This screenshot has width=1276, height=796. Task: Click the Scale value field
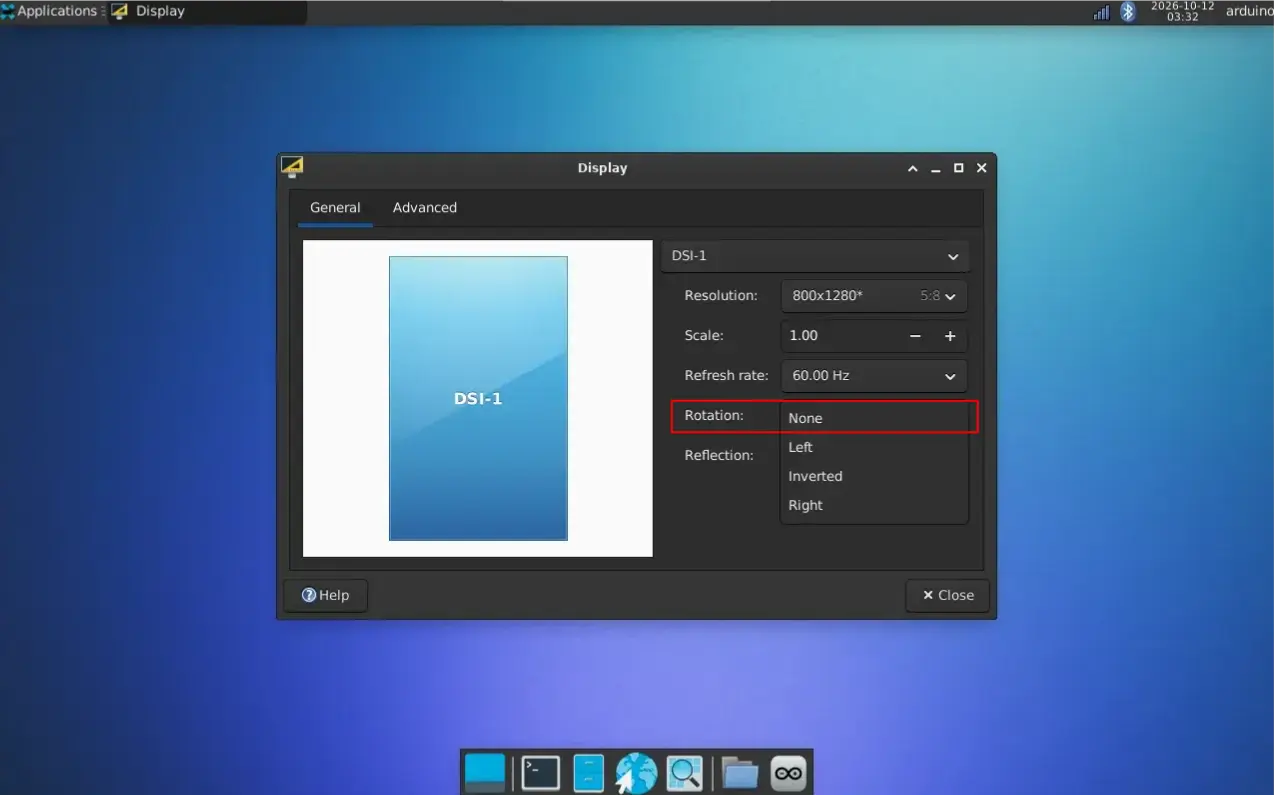[x=840, y=336]
